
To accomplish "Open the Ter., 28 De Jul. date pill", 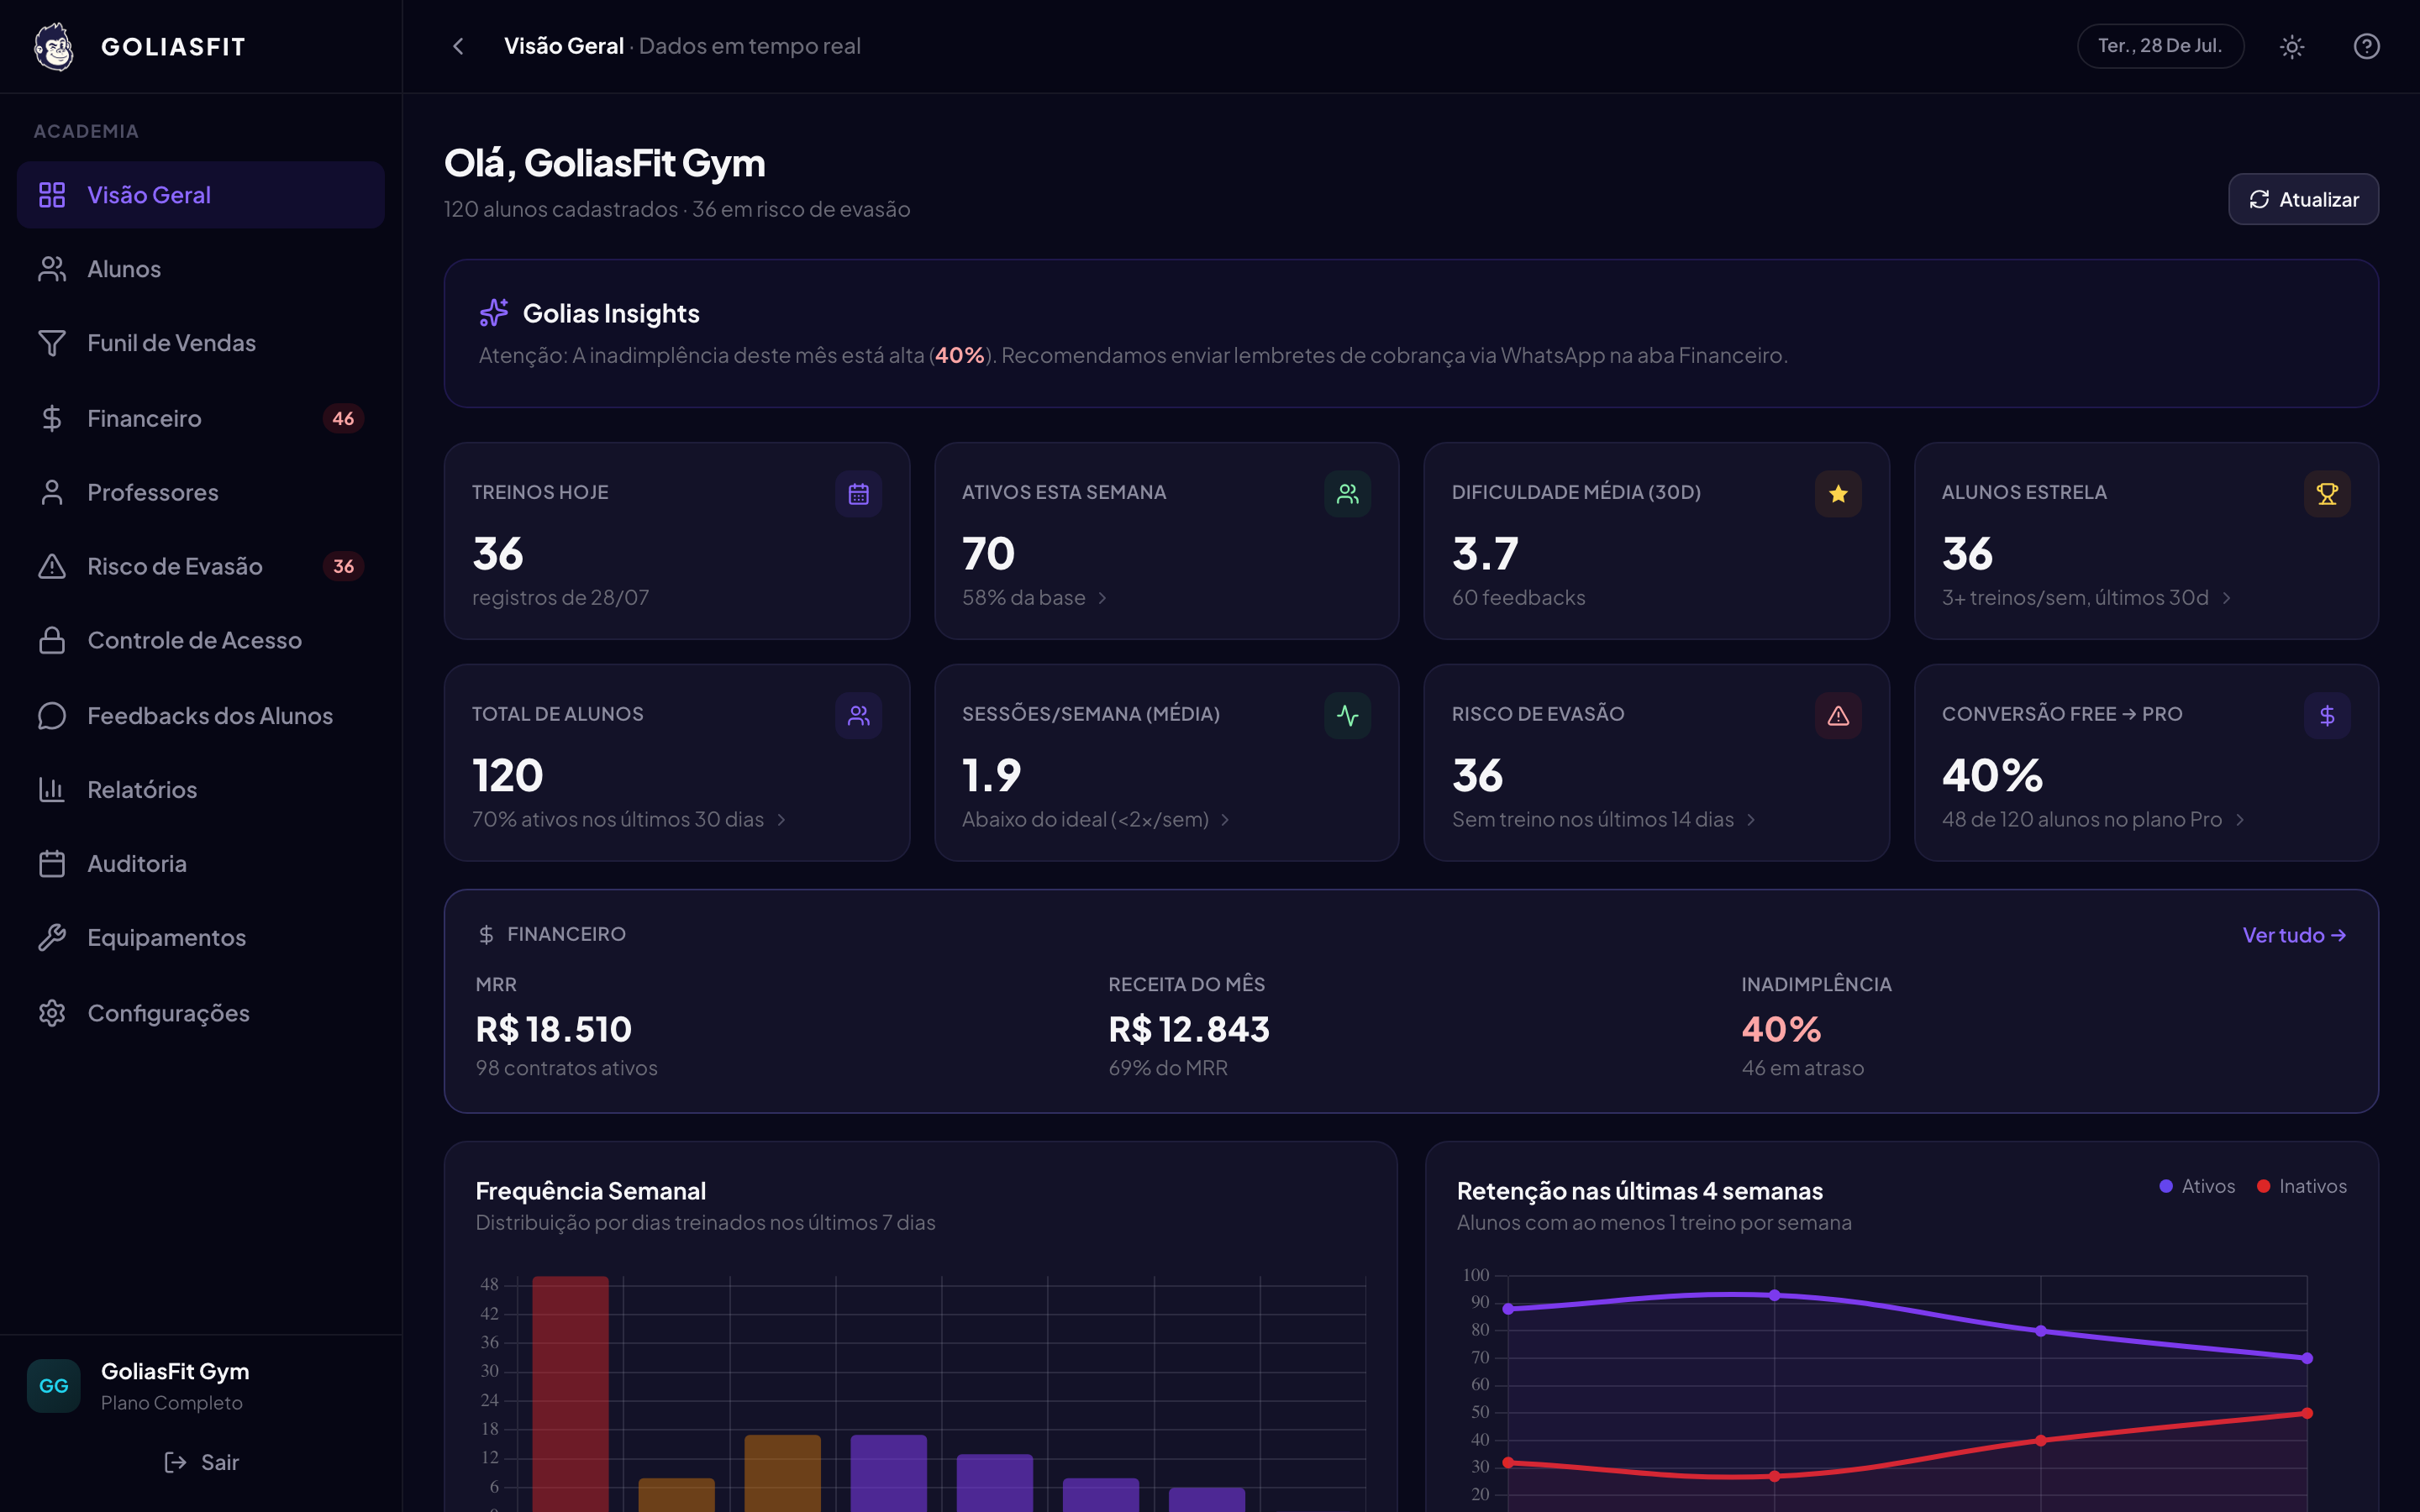I will [2160, 46].
